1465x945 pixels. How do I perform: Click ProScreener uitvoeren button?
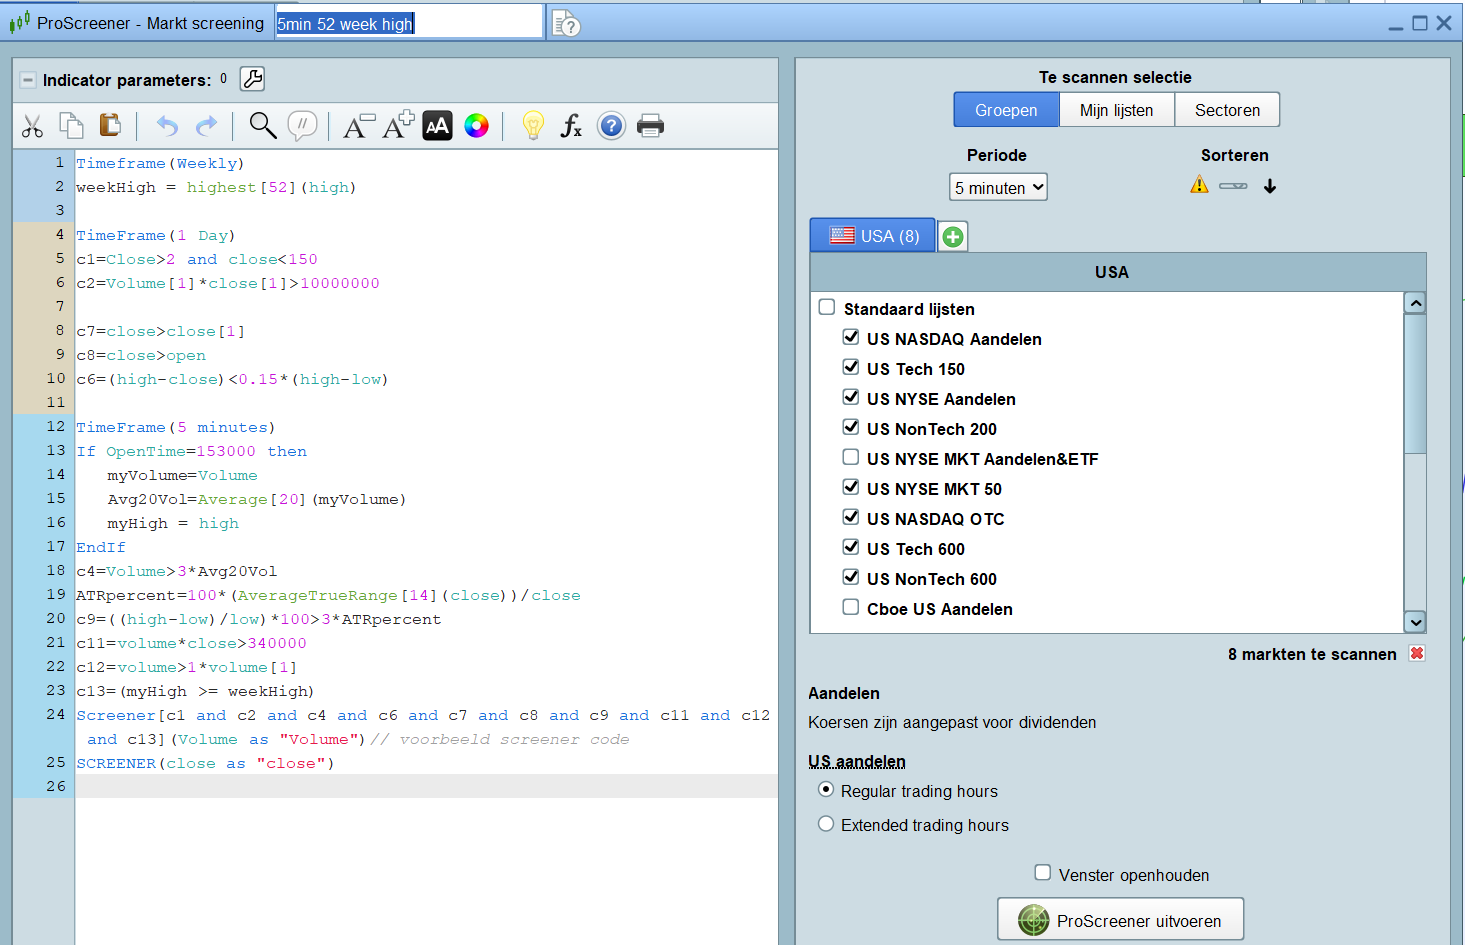coord(1120,920)
